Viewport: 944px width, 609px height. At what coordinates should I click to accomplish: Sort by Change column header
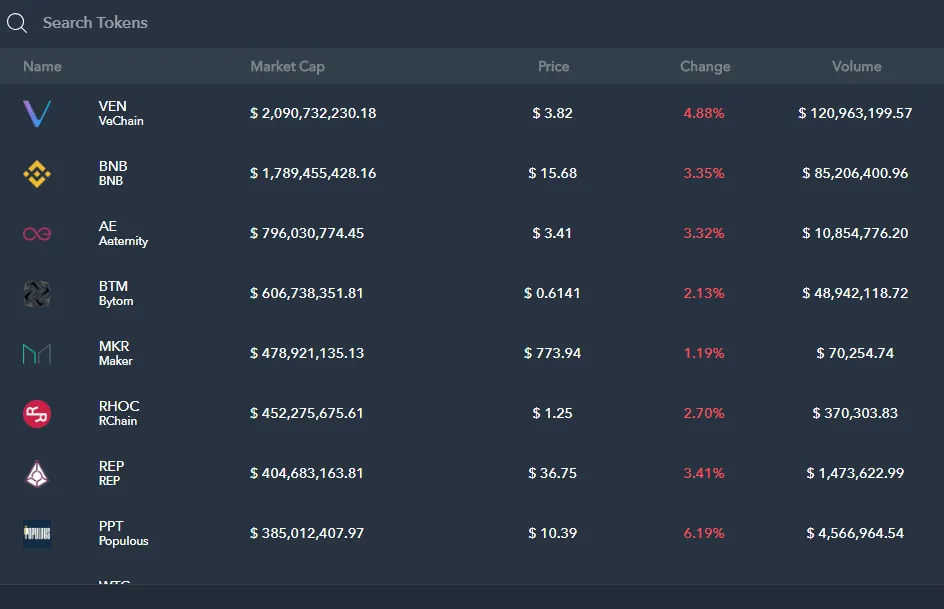point(705,66)
